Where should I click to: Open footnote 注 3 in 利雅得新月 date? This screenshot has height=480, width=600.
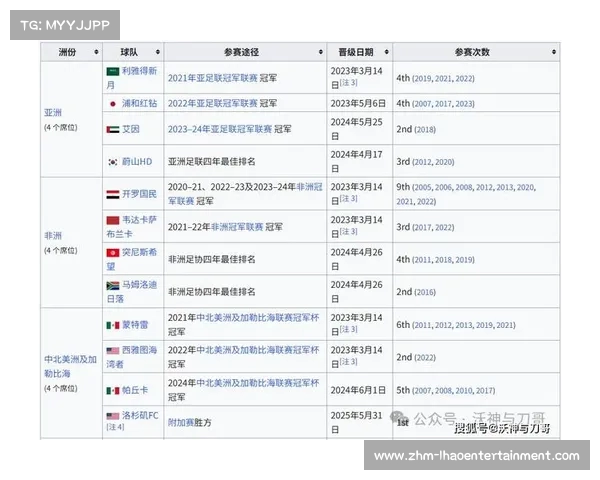point(349,83)
